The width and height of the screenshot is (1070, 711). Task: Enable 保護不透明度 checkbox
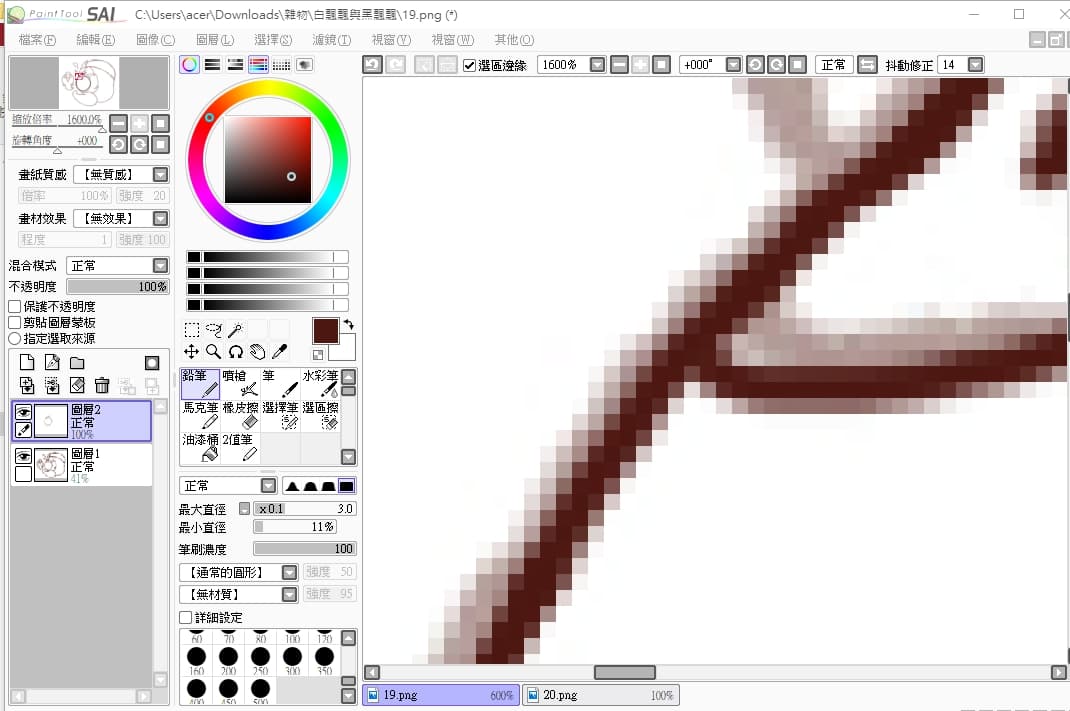(x=14, y=306)
